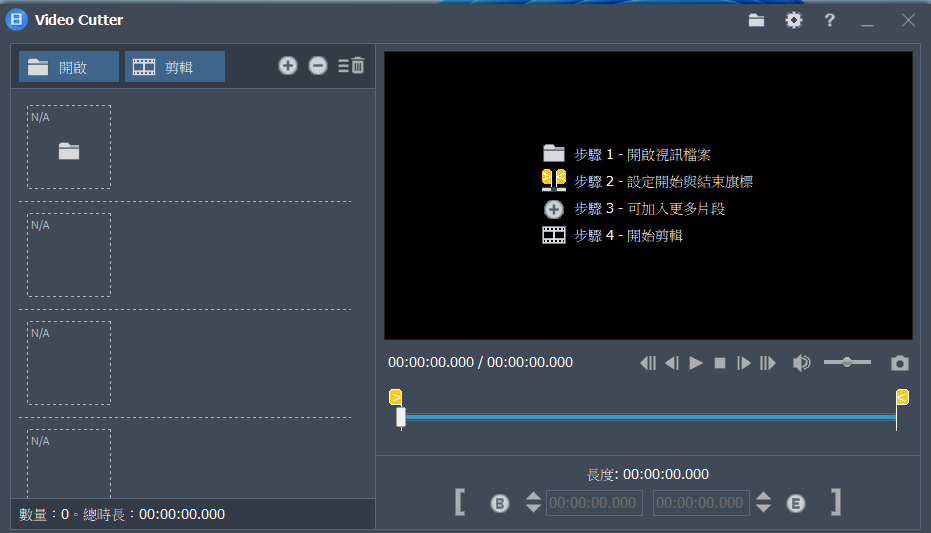Step back one frame
Image resolution: width=931 pixels, height=533 pixels.
pyautogui.click(x=672, y=363)
